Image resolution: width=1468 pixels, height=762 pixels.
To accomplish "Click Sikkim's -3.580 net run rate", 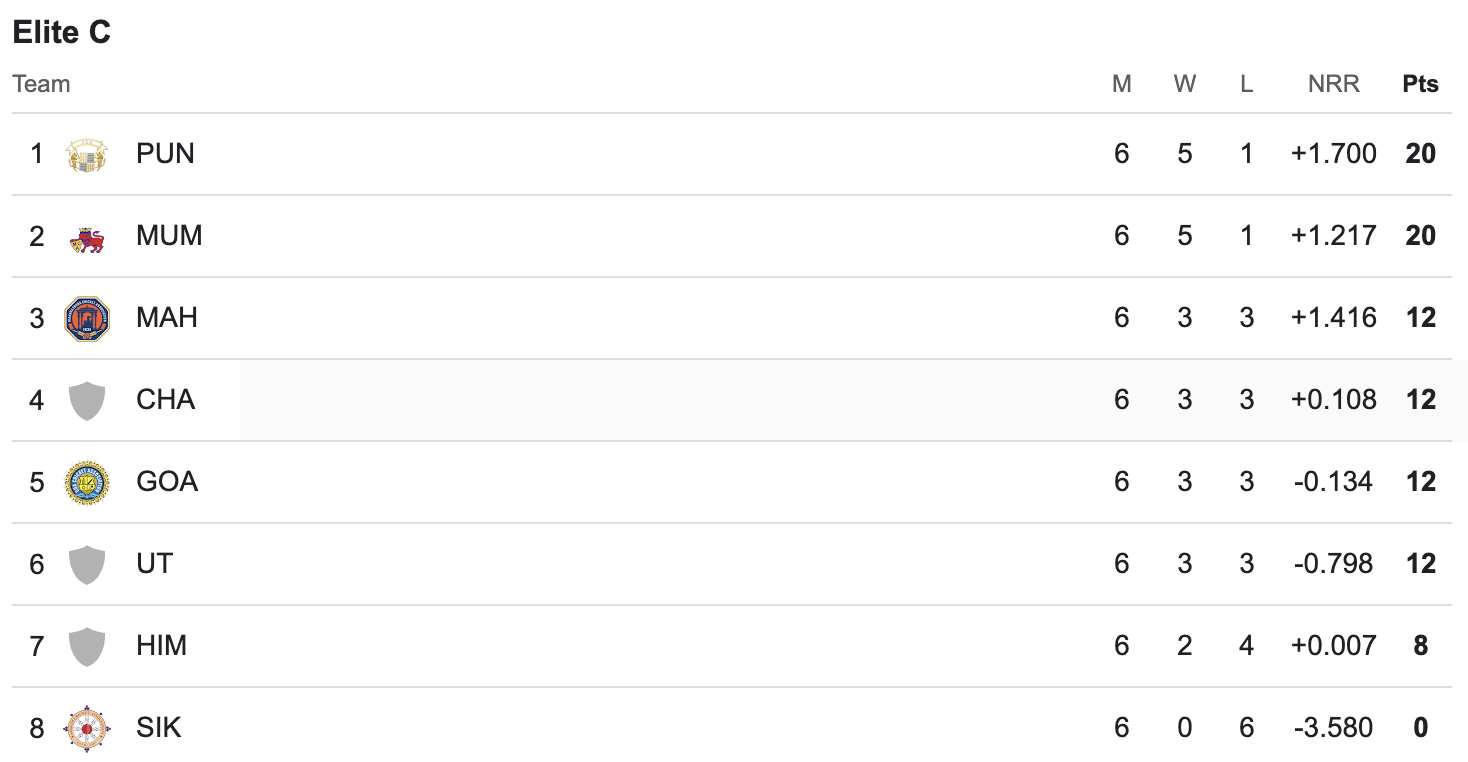I will [1334, 728].
